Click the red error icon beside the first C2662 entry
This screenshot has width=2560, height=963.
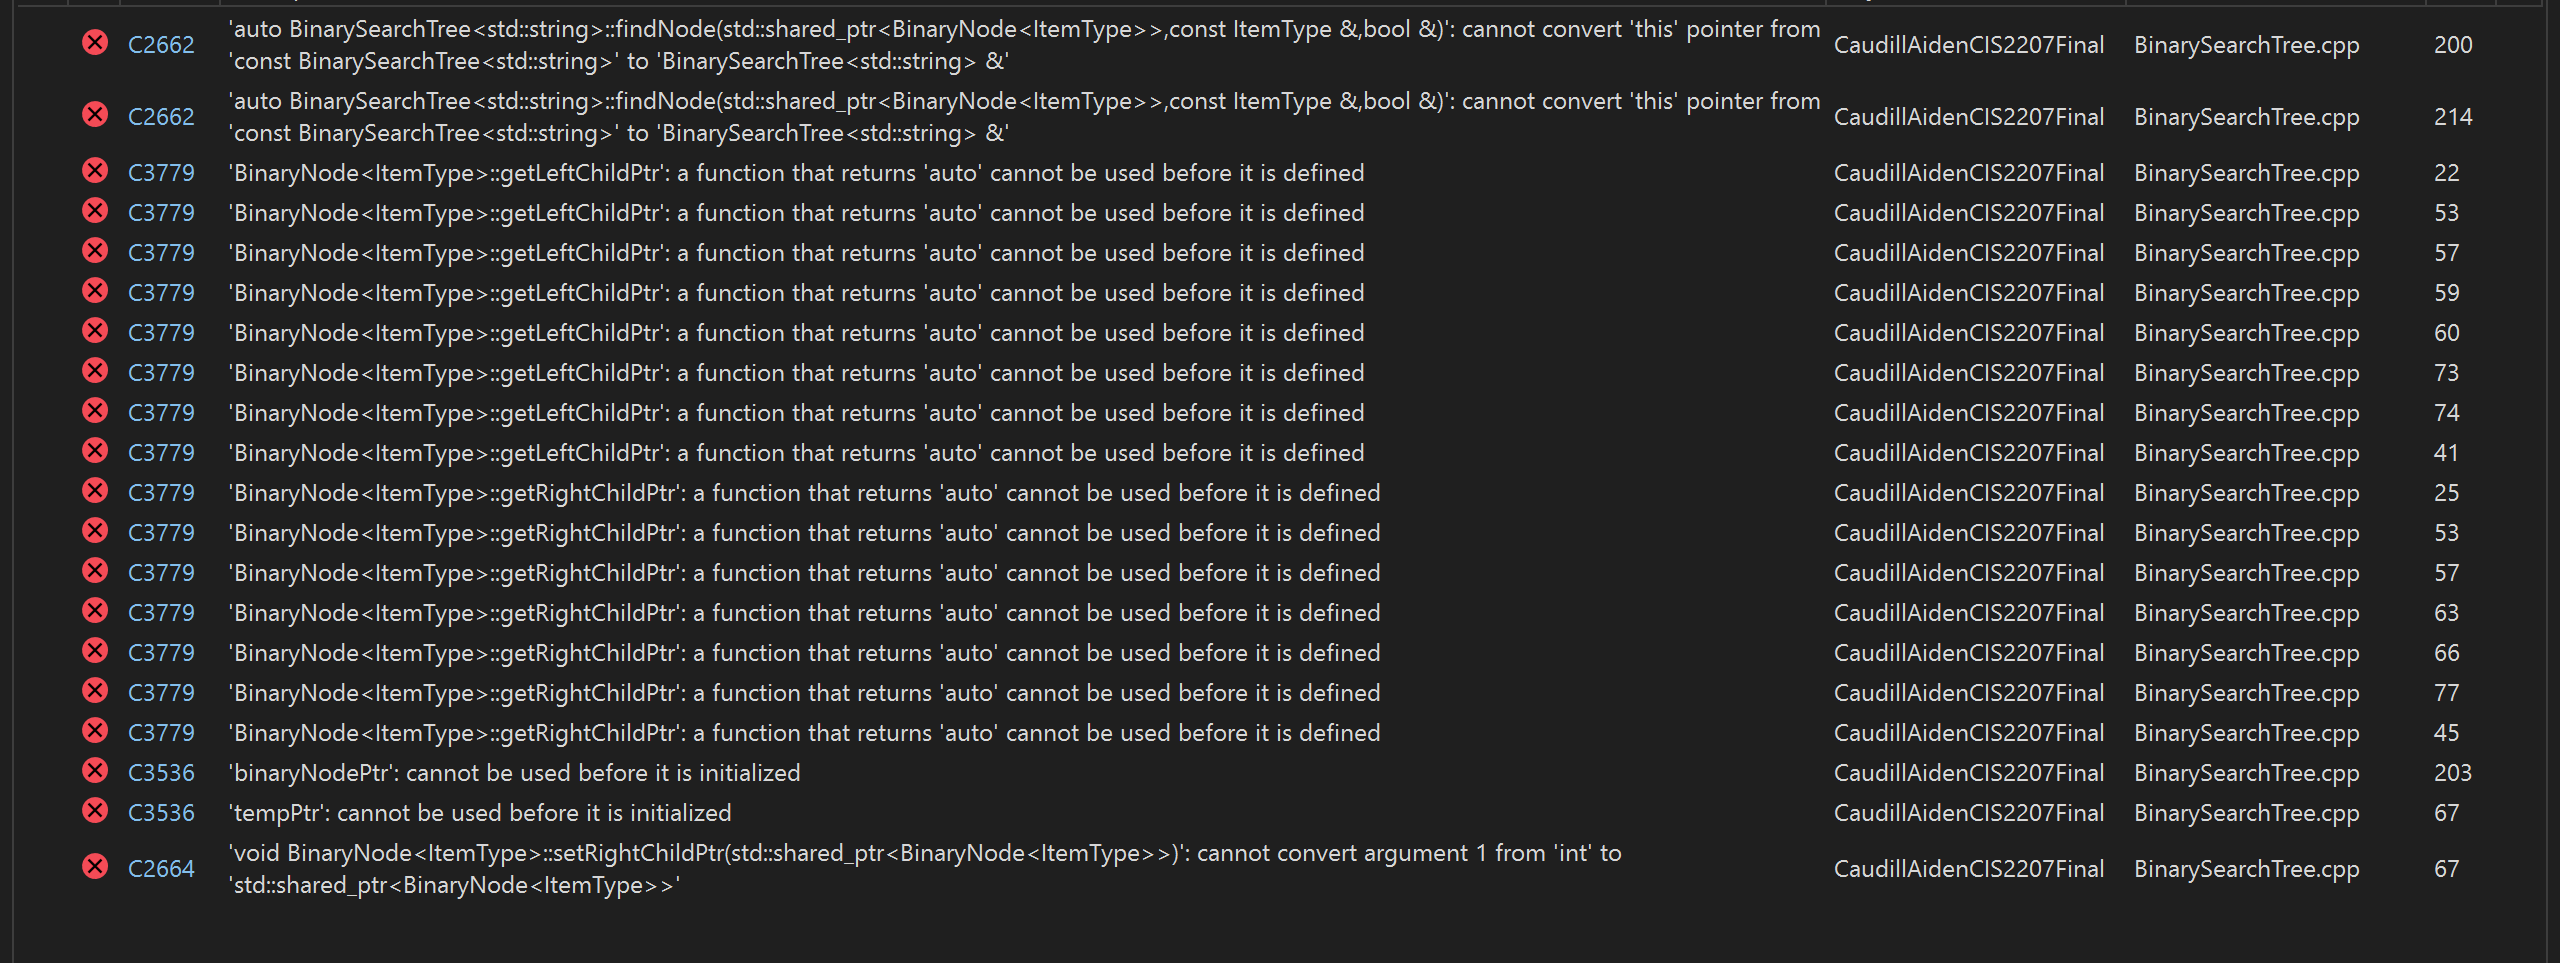(x=95, y=44)
